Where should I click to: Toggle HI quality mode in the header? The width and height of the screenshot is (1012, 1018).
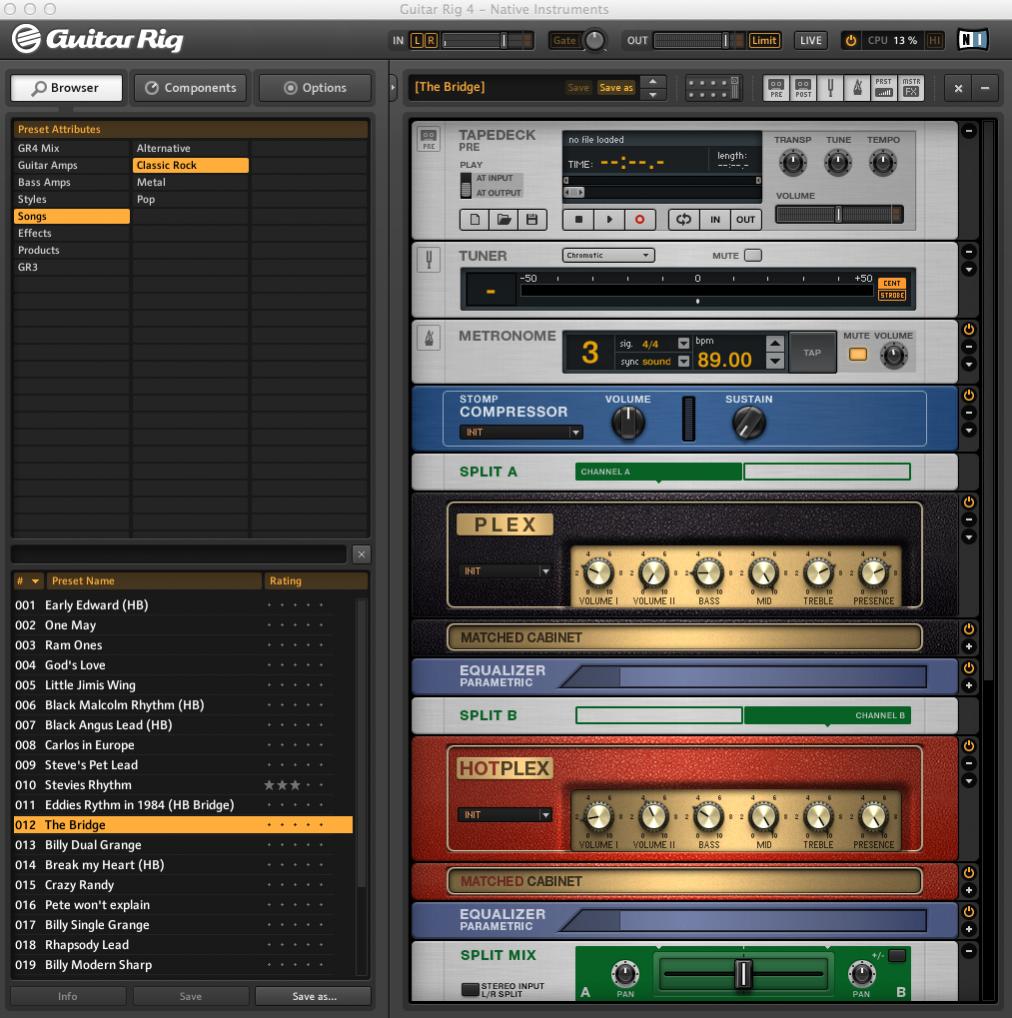pyautogui.click(x=934, y=40)
